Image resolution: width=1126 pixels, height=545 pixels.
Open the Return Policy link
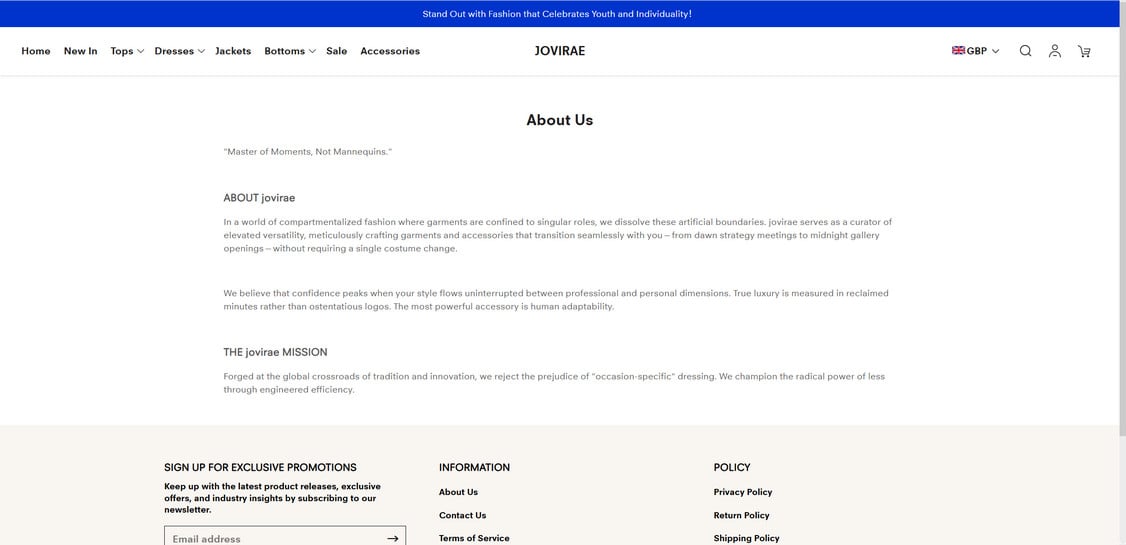[741, 515]
